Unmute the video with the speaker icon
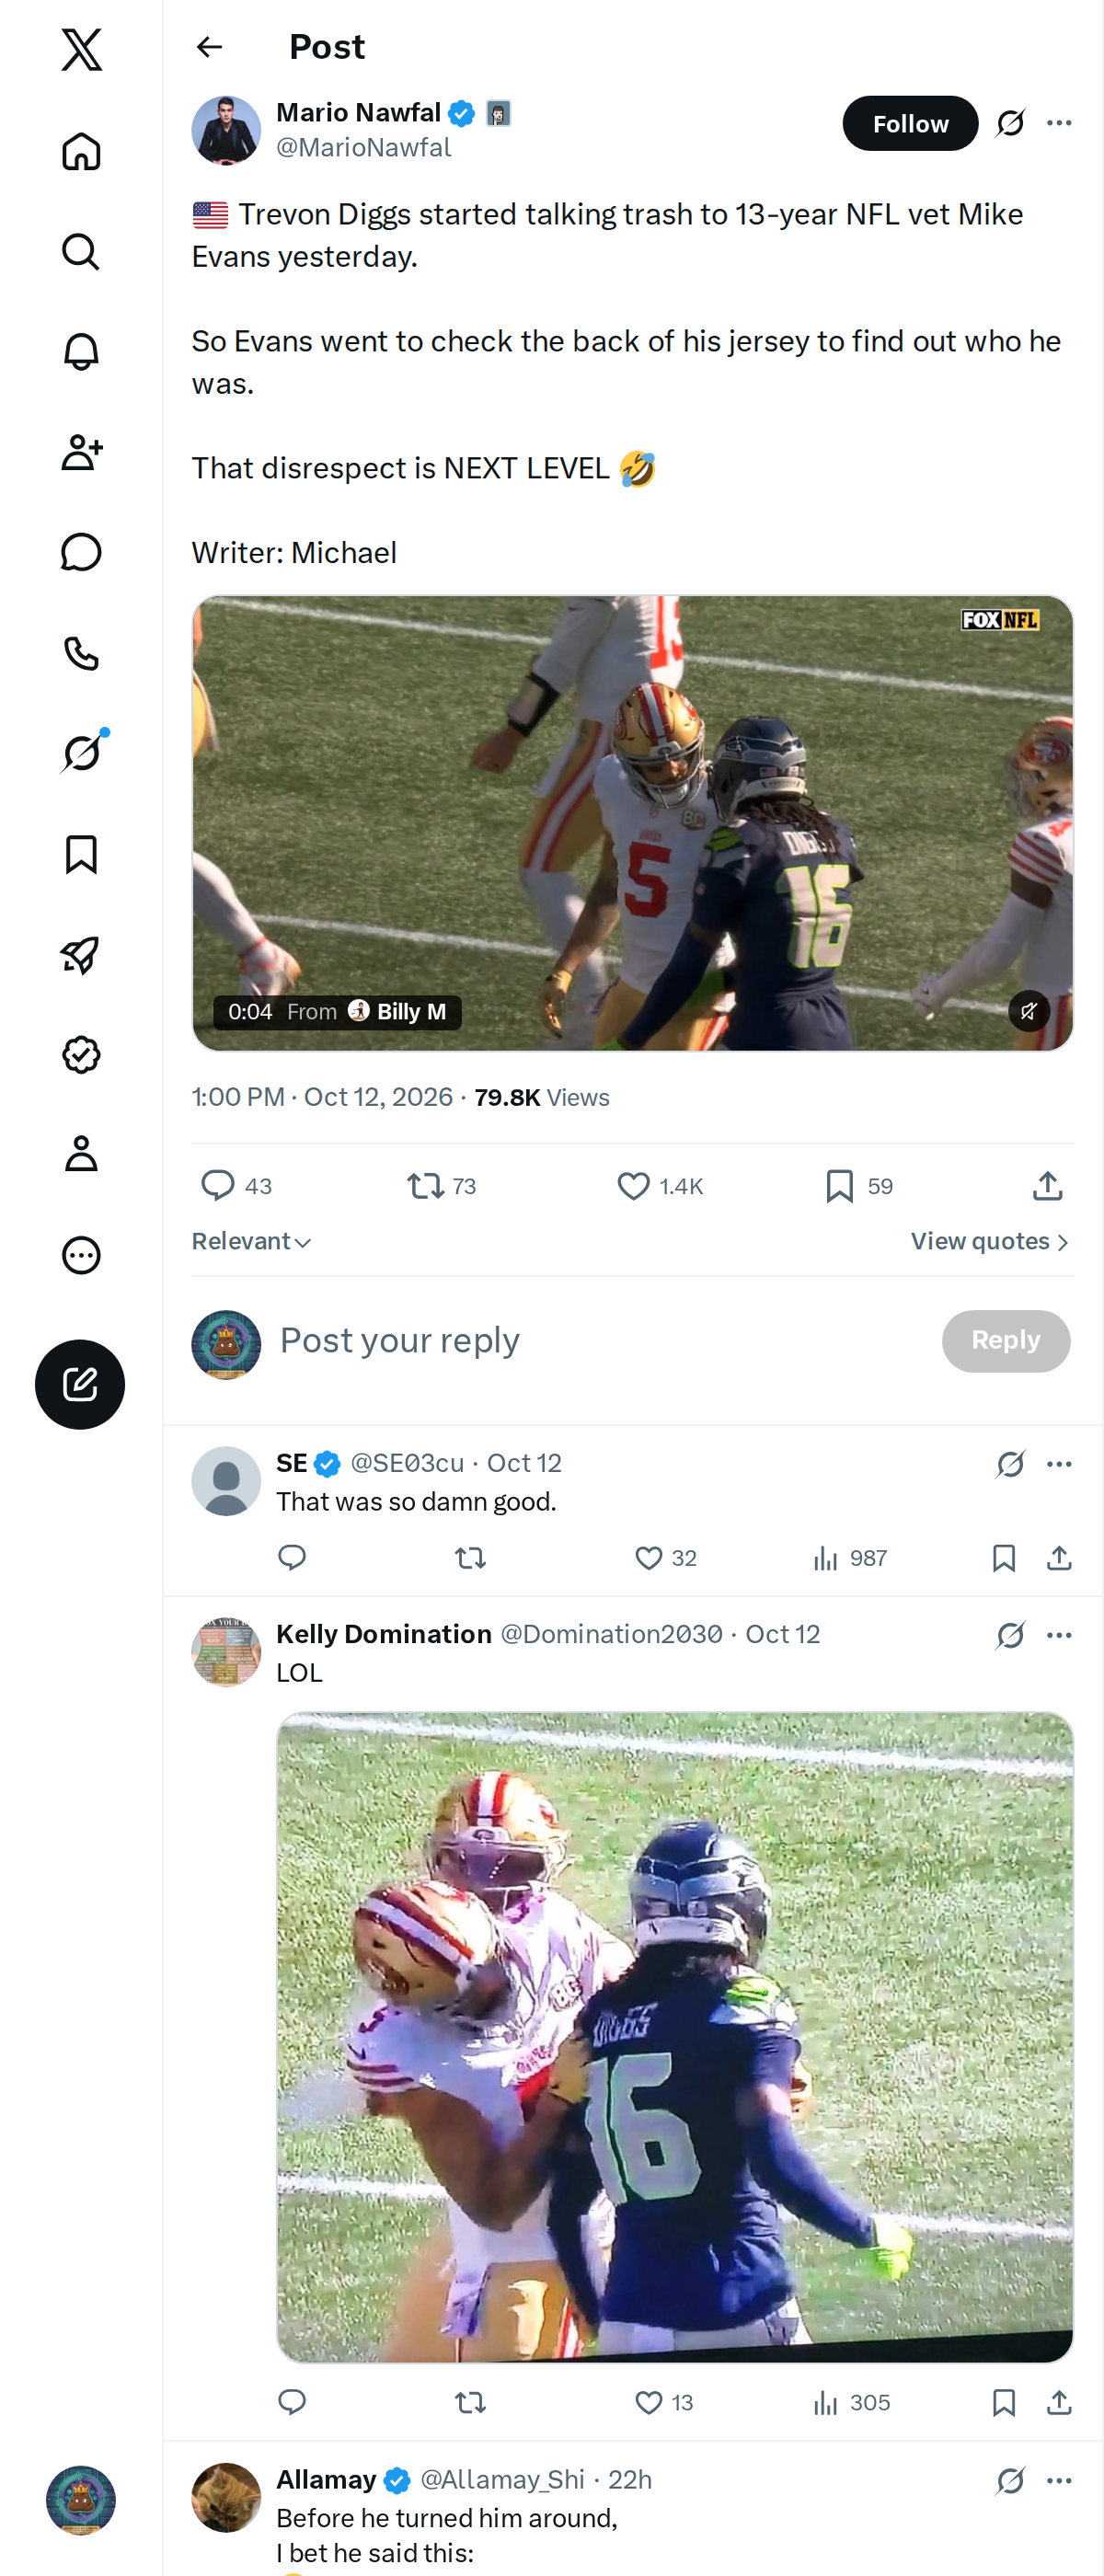Screen dimensions: 1104x2576 tap(1028, 1011)
